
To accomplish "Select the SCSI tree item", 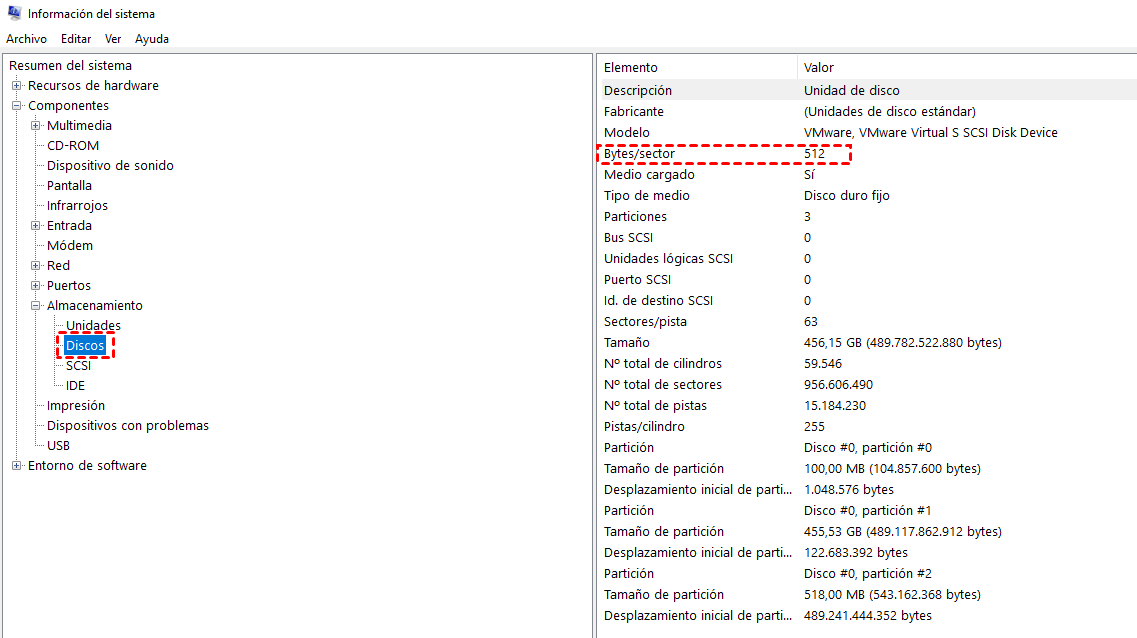I will [x=78, y=366].
